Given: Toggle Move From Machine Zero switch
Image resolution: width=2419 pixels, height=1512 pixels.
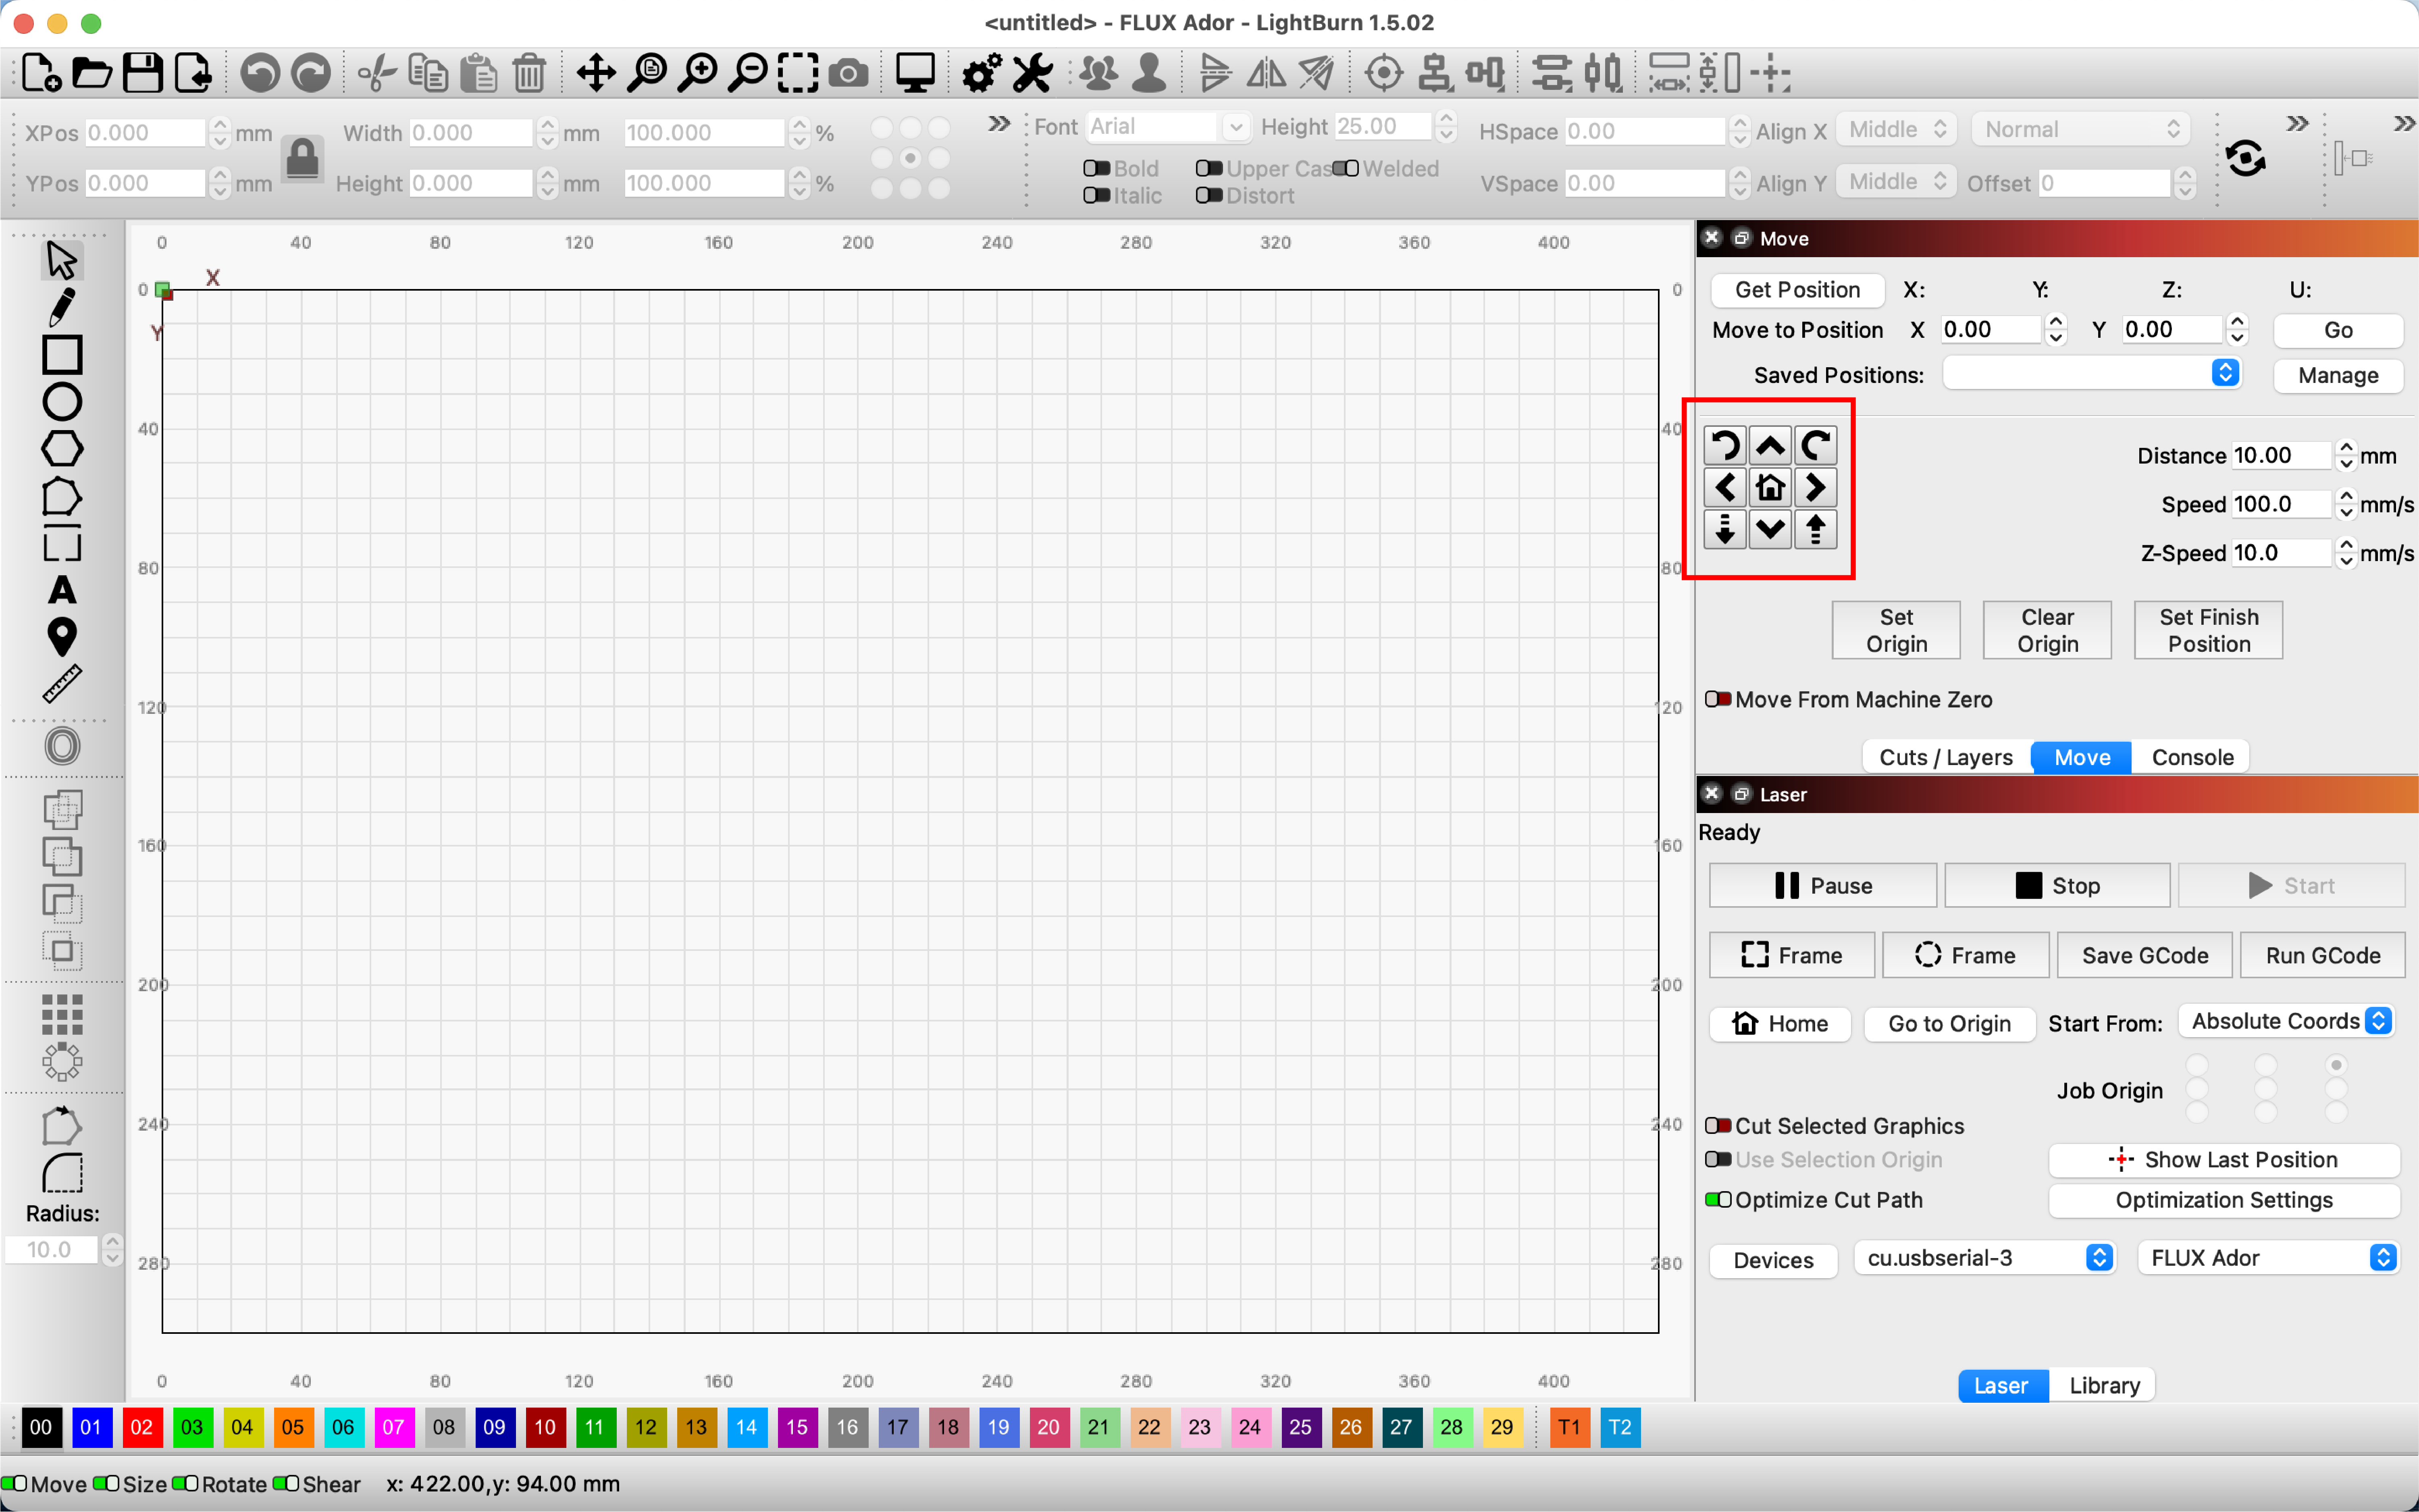Looking at the screenshot, I should tap(1718, 699).
